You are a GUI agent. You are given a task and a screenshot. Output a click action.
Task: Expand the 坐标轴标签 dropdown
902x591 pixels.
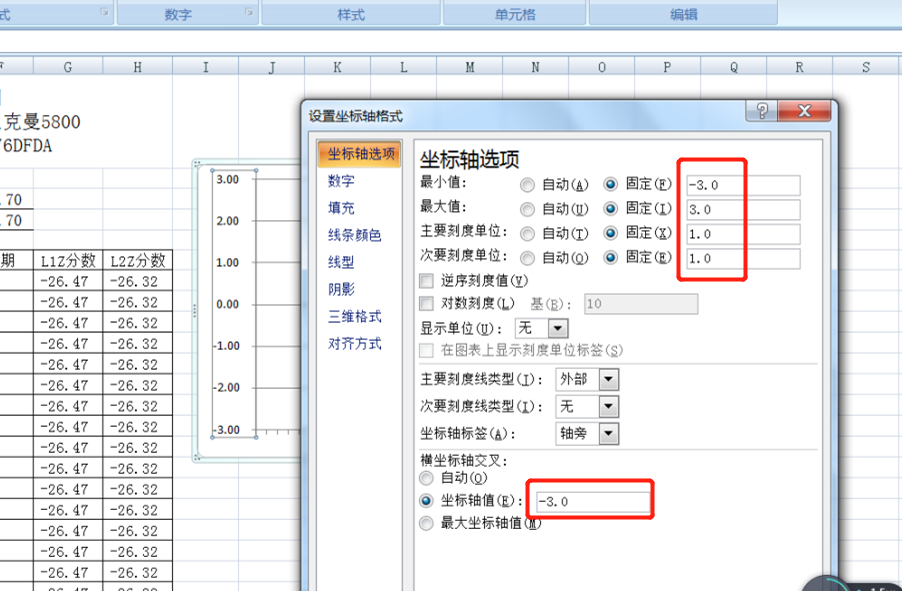(x=608, y=434)
